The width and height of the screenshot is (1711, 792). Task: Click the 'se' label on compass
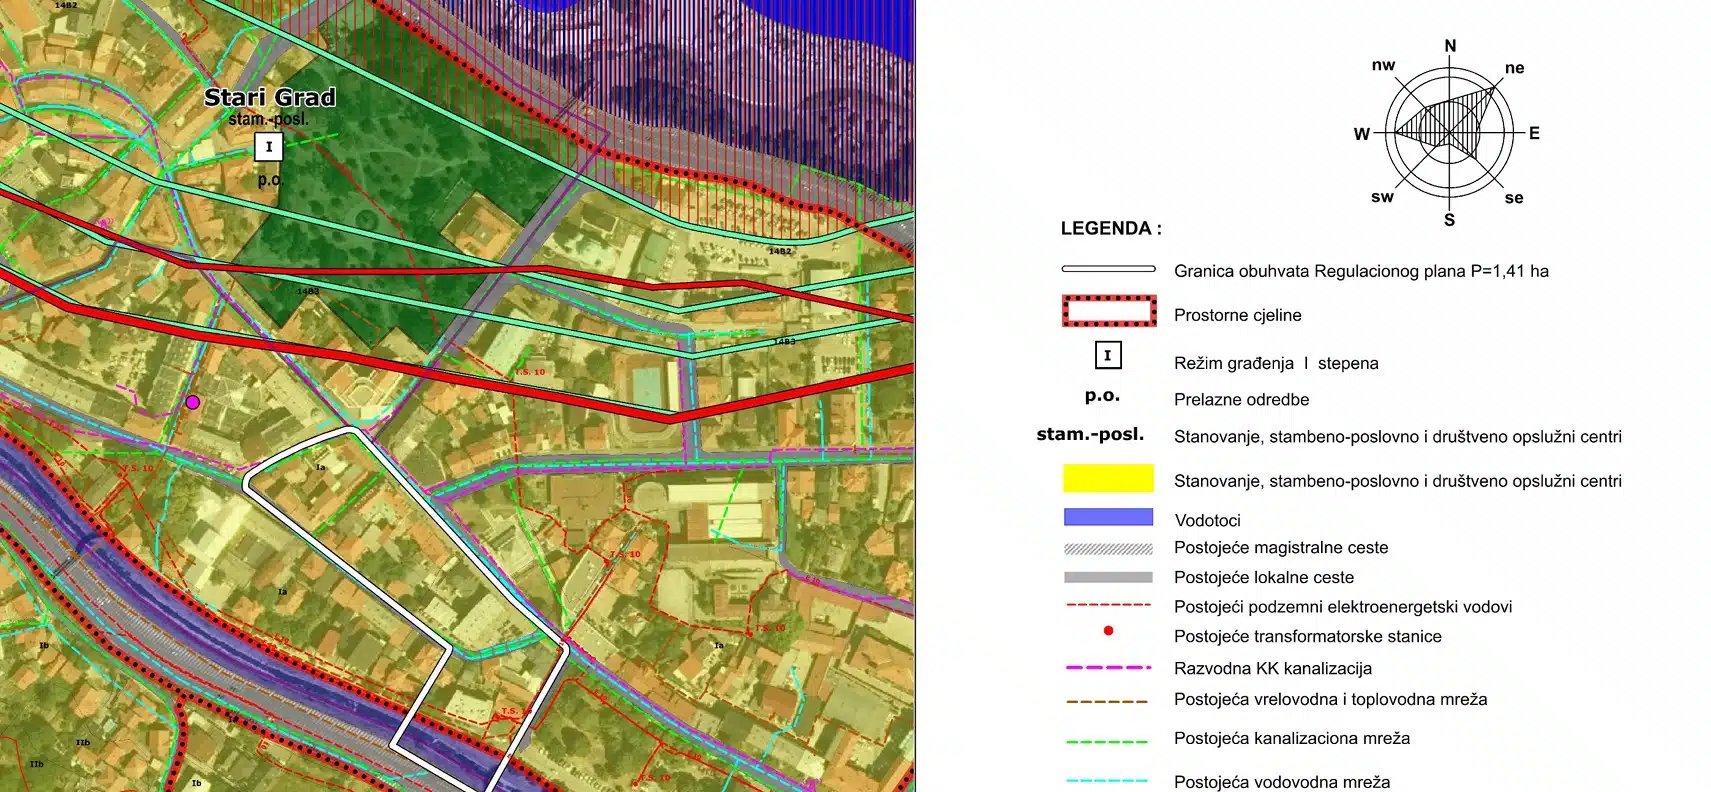[x=1514, y=198]
